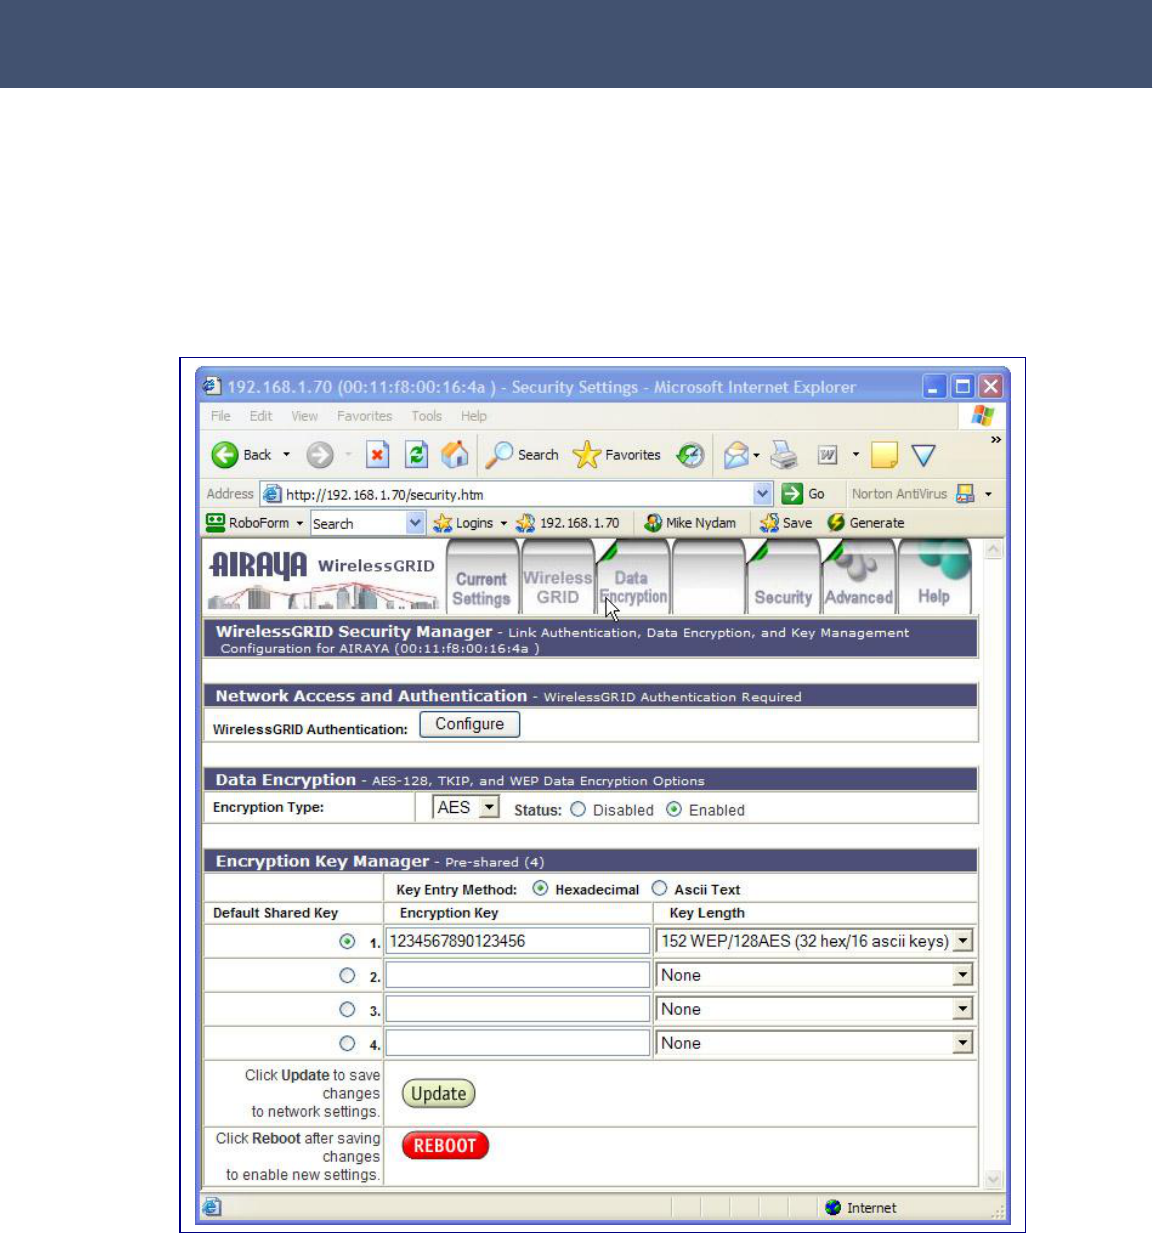Open the View menu
1153x1233 pixels.
[305, 416]
